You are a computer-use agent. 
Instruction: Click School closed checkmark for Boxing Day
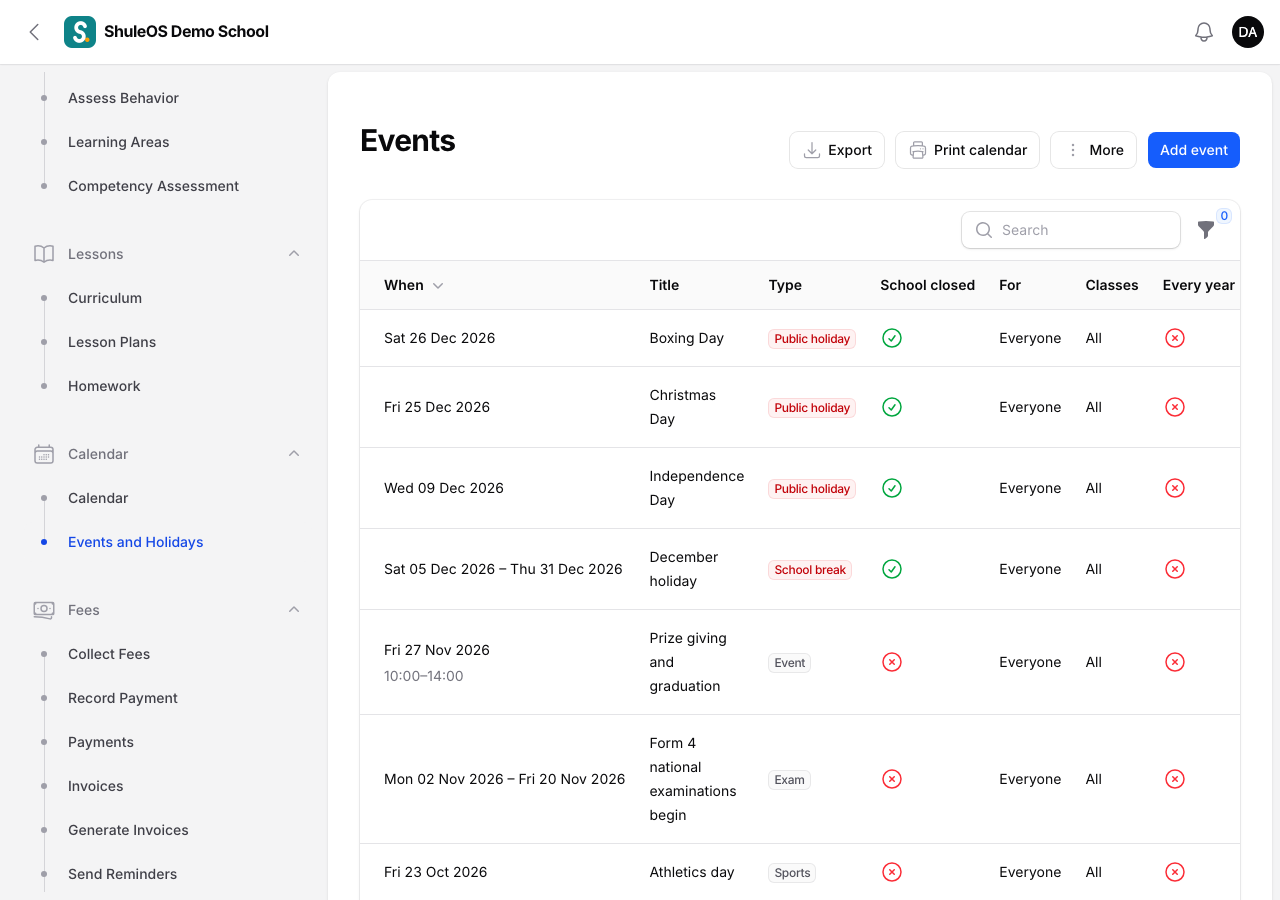point(892,338)
